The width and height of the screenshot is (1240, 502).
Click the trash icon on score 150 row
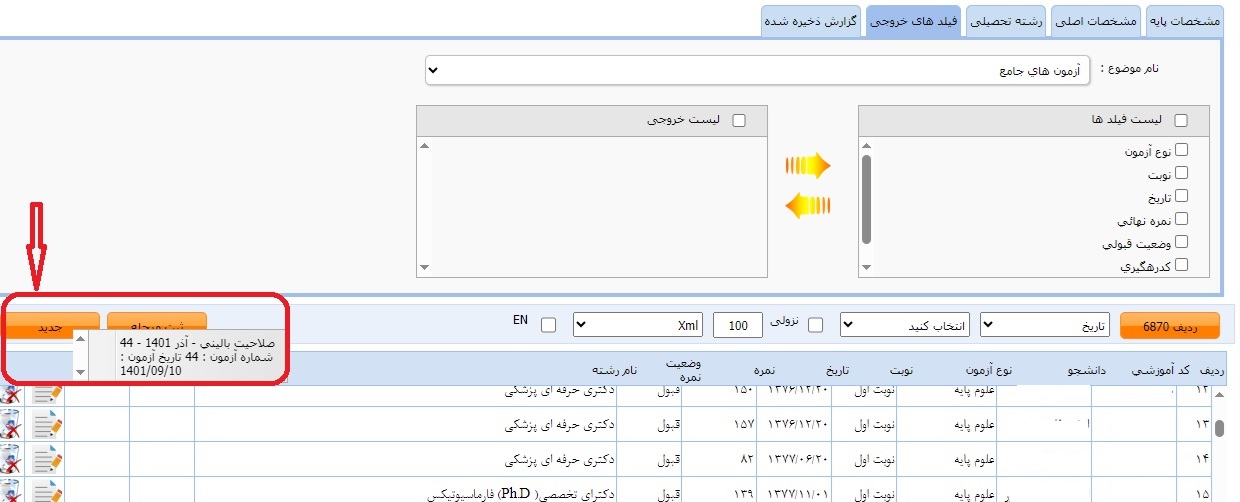click(x=11, y=393)
